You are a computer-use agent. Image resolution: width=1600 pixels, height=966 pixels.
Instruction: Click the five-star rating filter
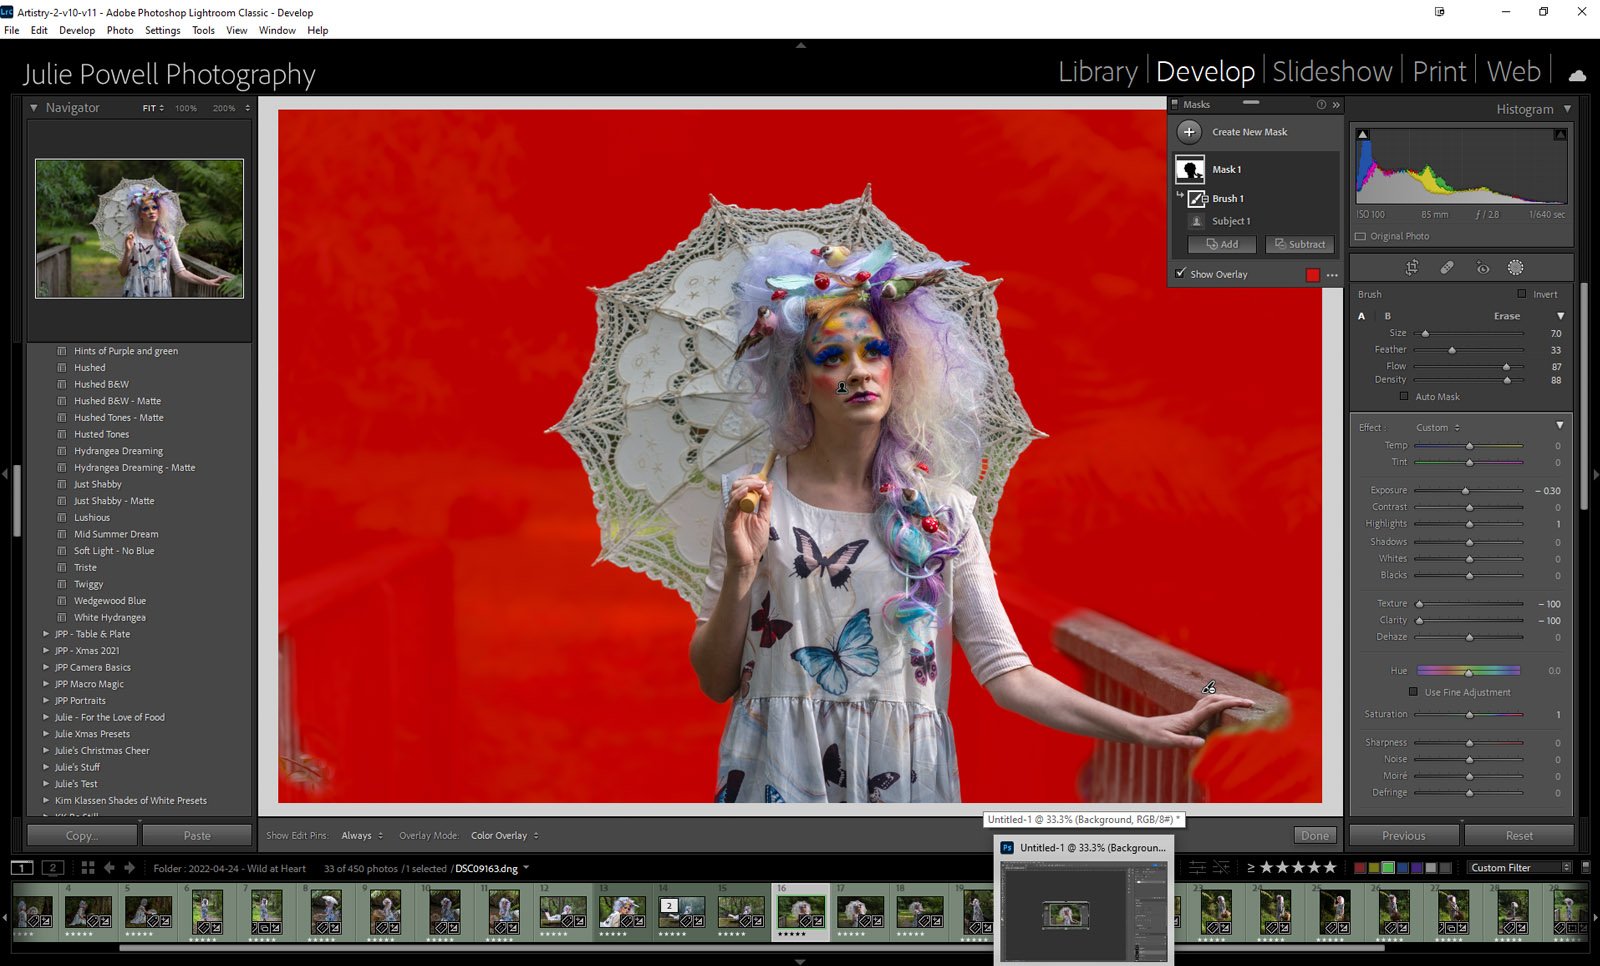point(1330,867)
